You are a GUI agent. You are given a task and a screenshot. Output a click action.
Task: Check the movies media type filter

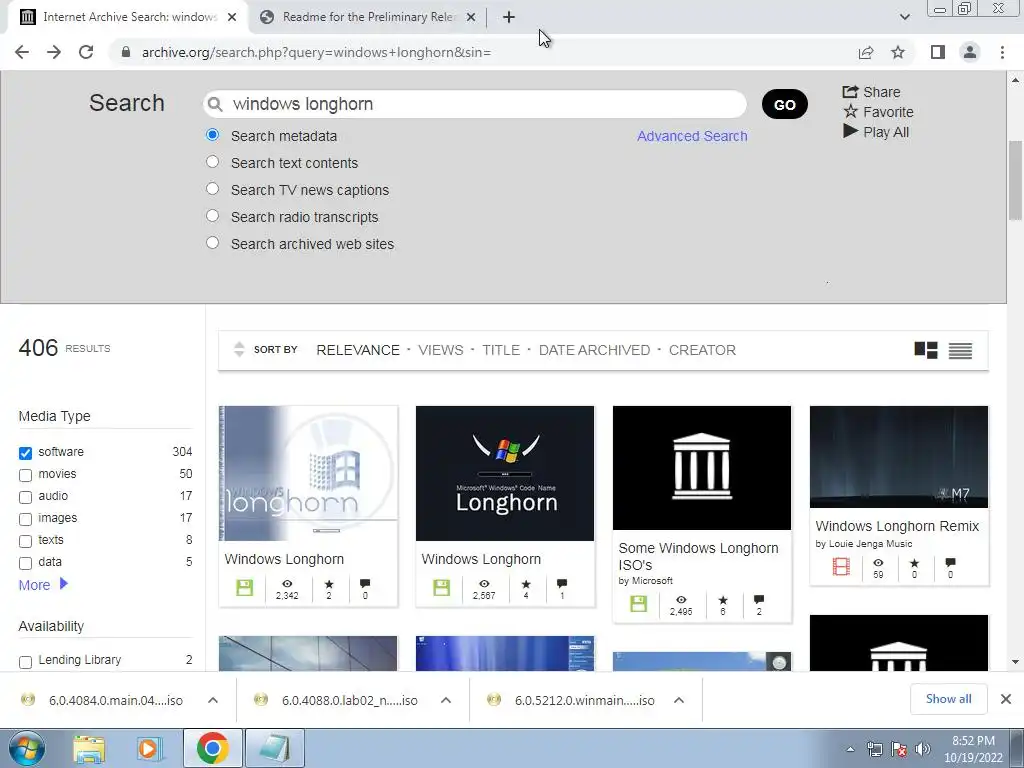point(25,475)
